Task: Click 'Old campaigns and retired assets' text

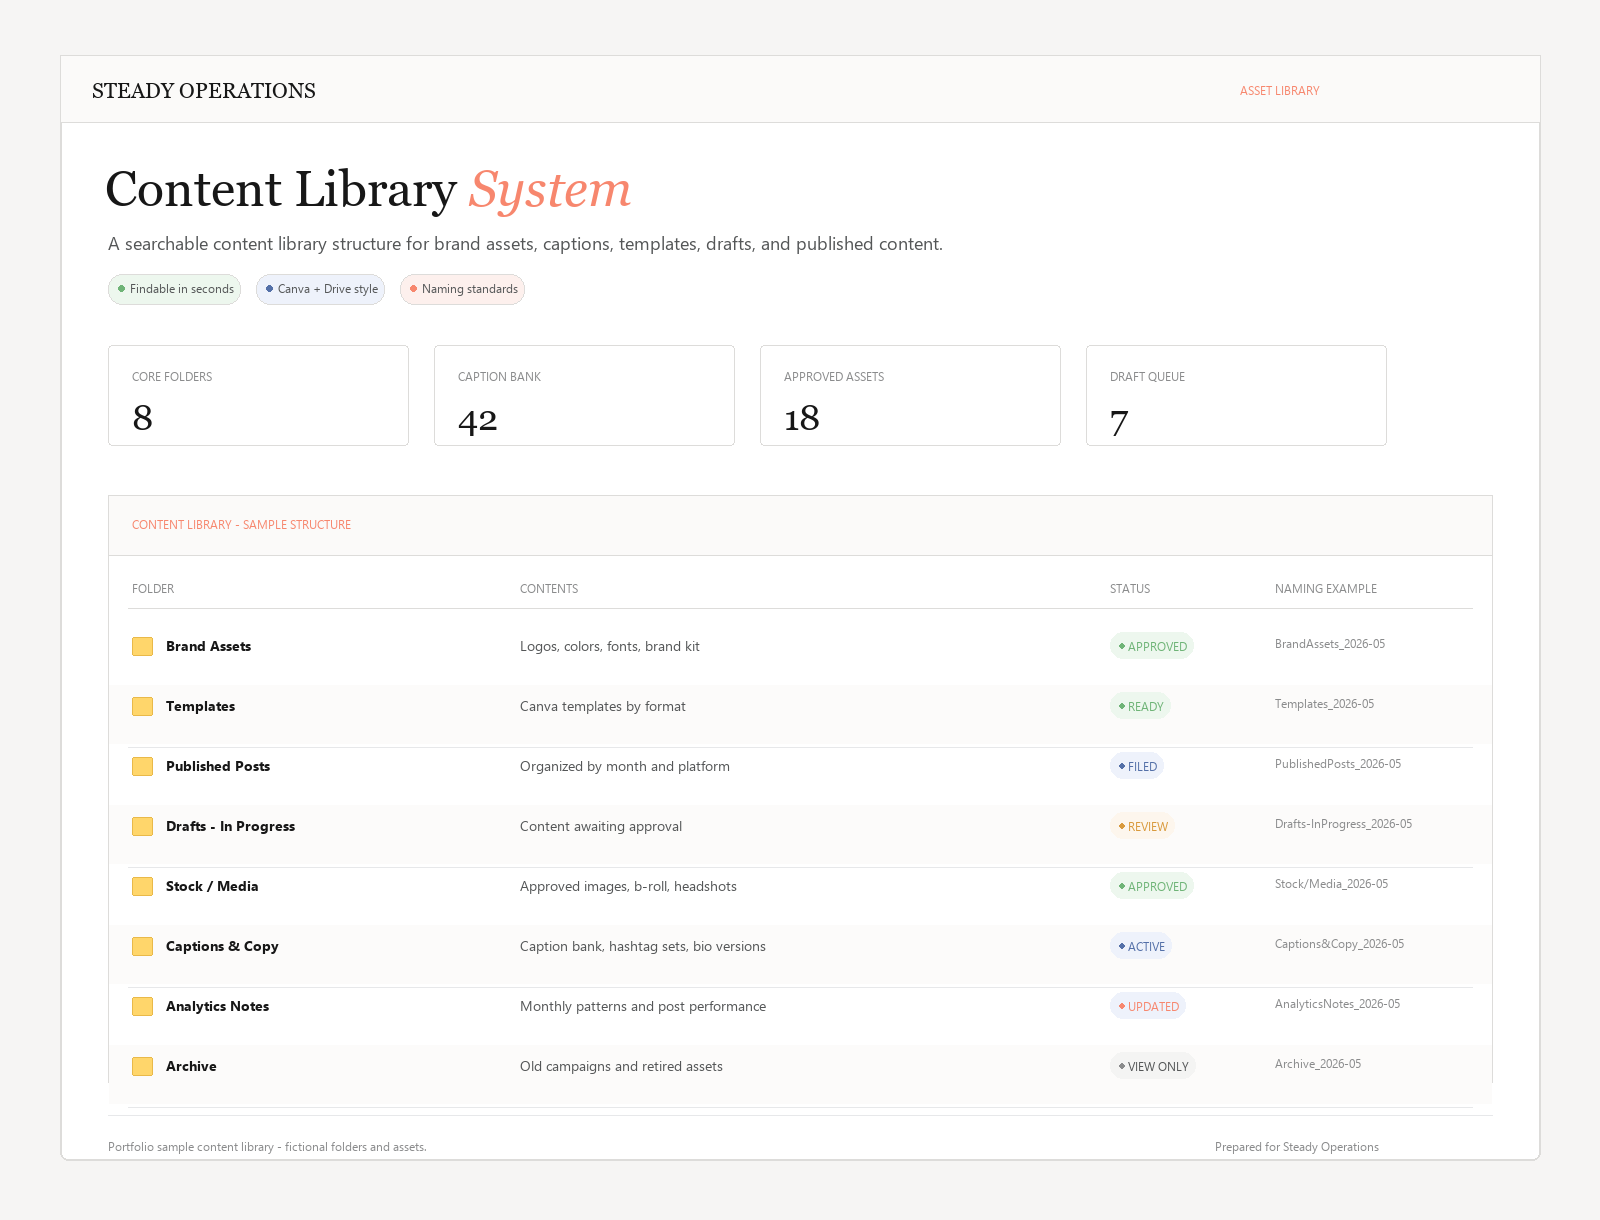Action: click(621, 1067)
